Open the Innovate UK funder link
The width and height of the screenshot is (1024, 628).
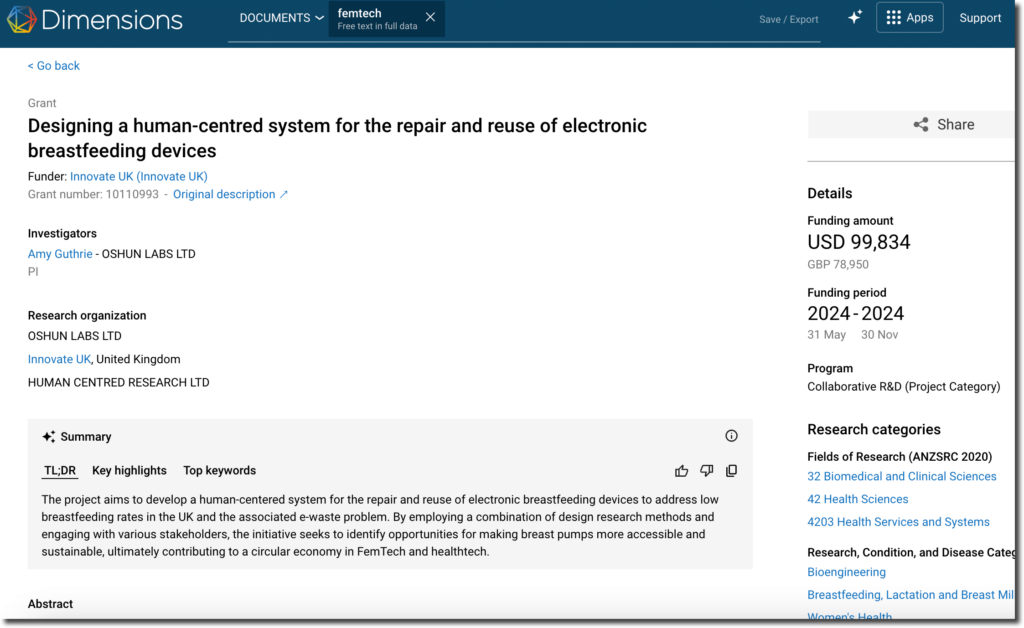[138, 177]
